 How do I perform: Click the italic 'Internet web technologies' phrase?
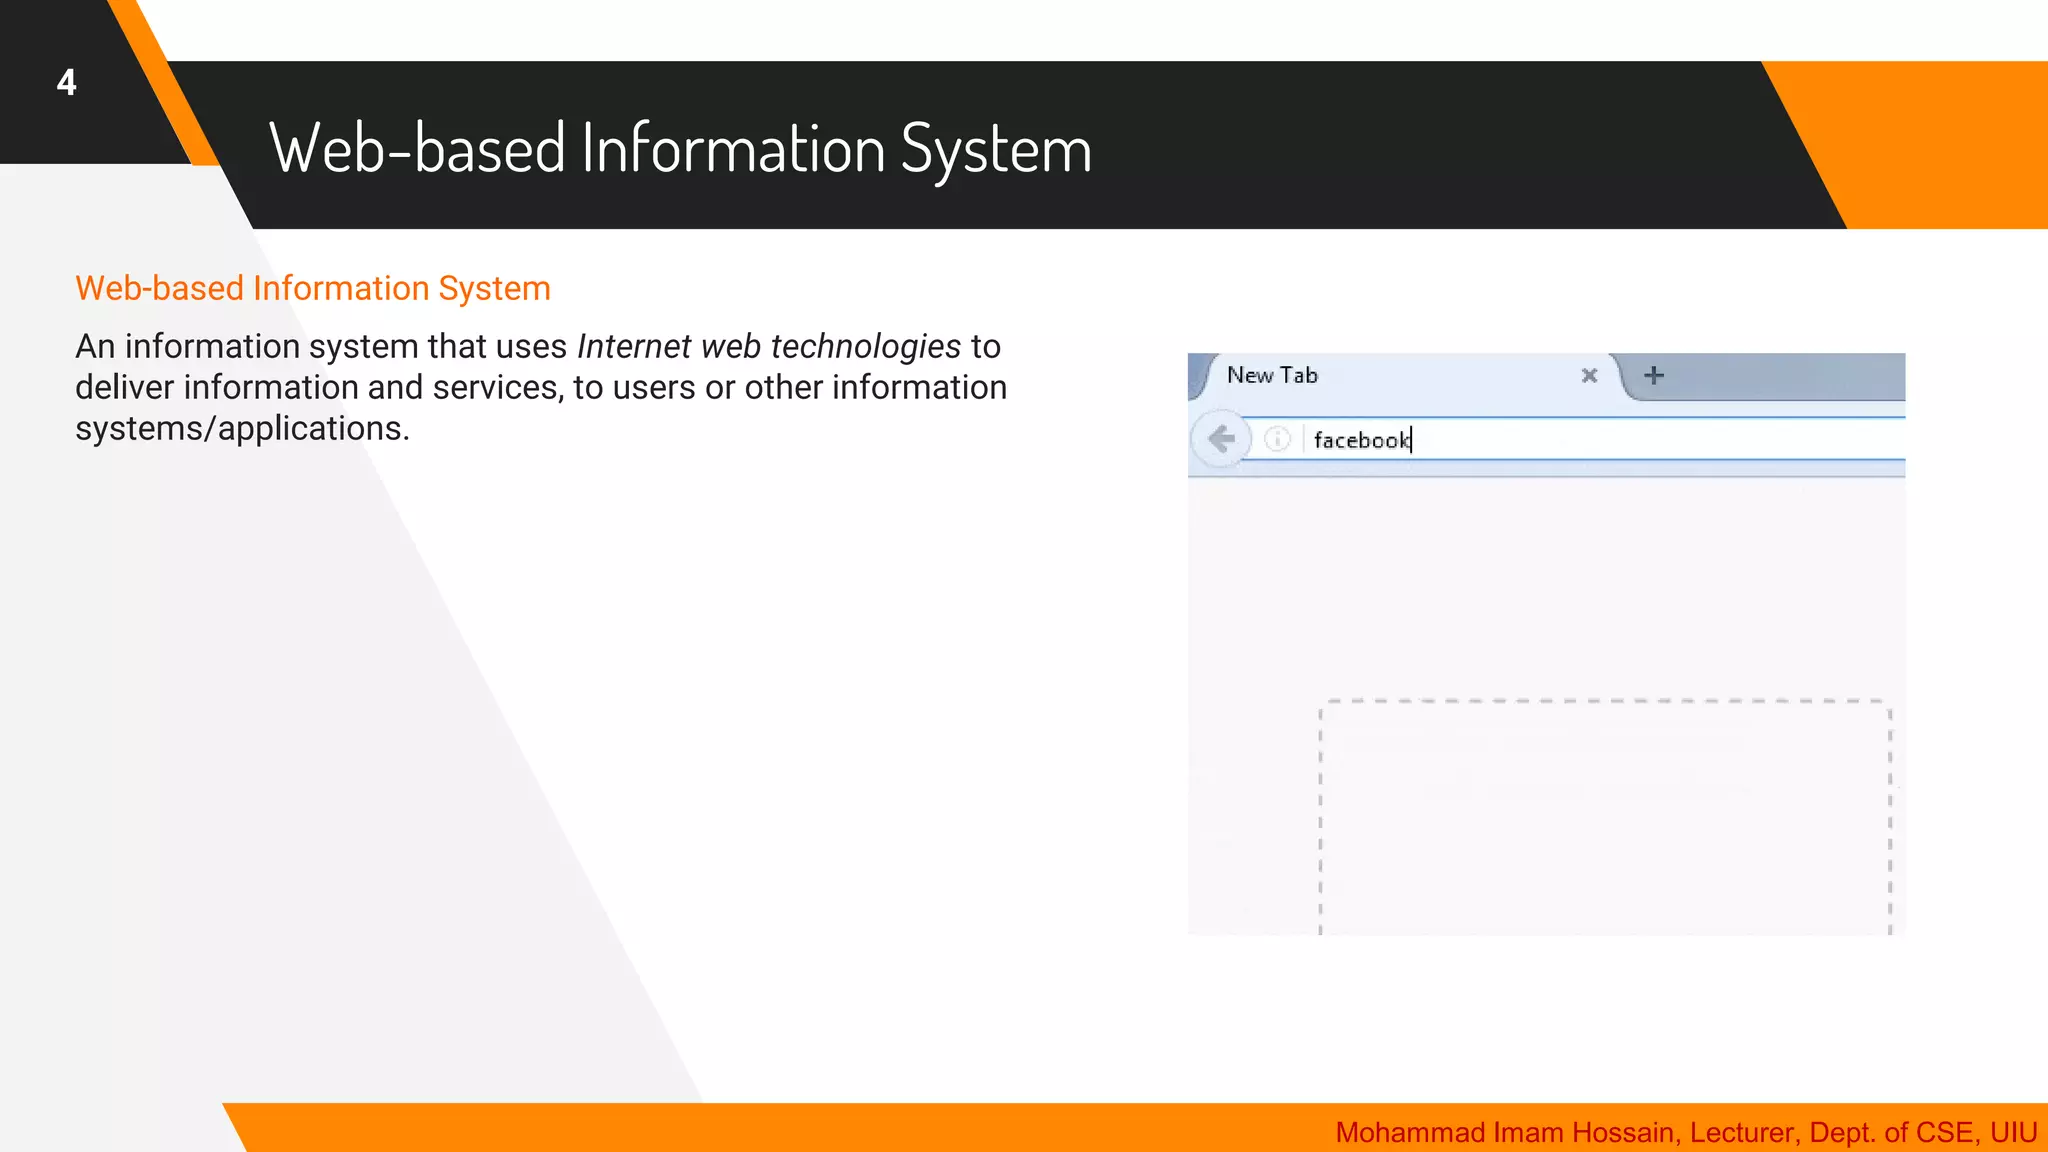(x=768, y=346)
